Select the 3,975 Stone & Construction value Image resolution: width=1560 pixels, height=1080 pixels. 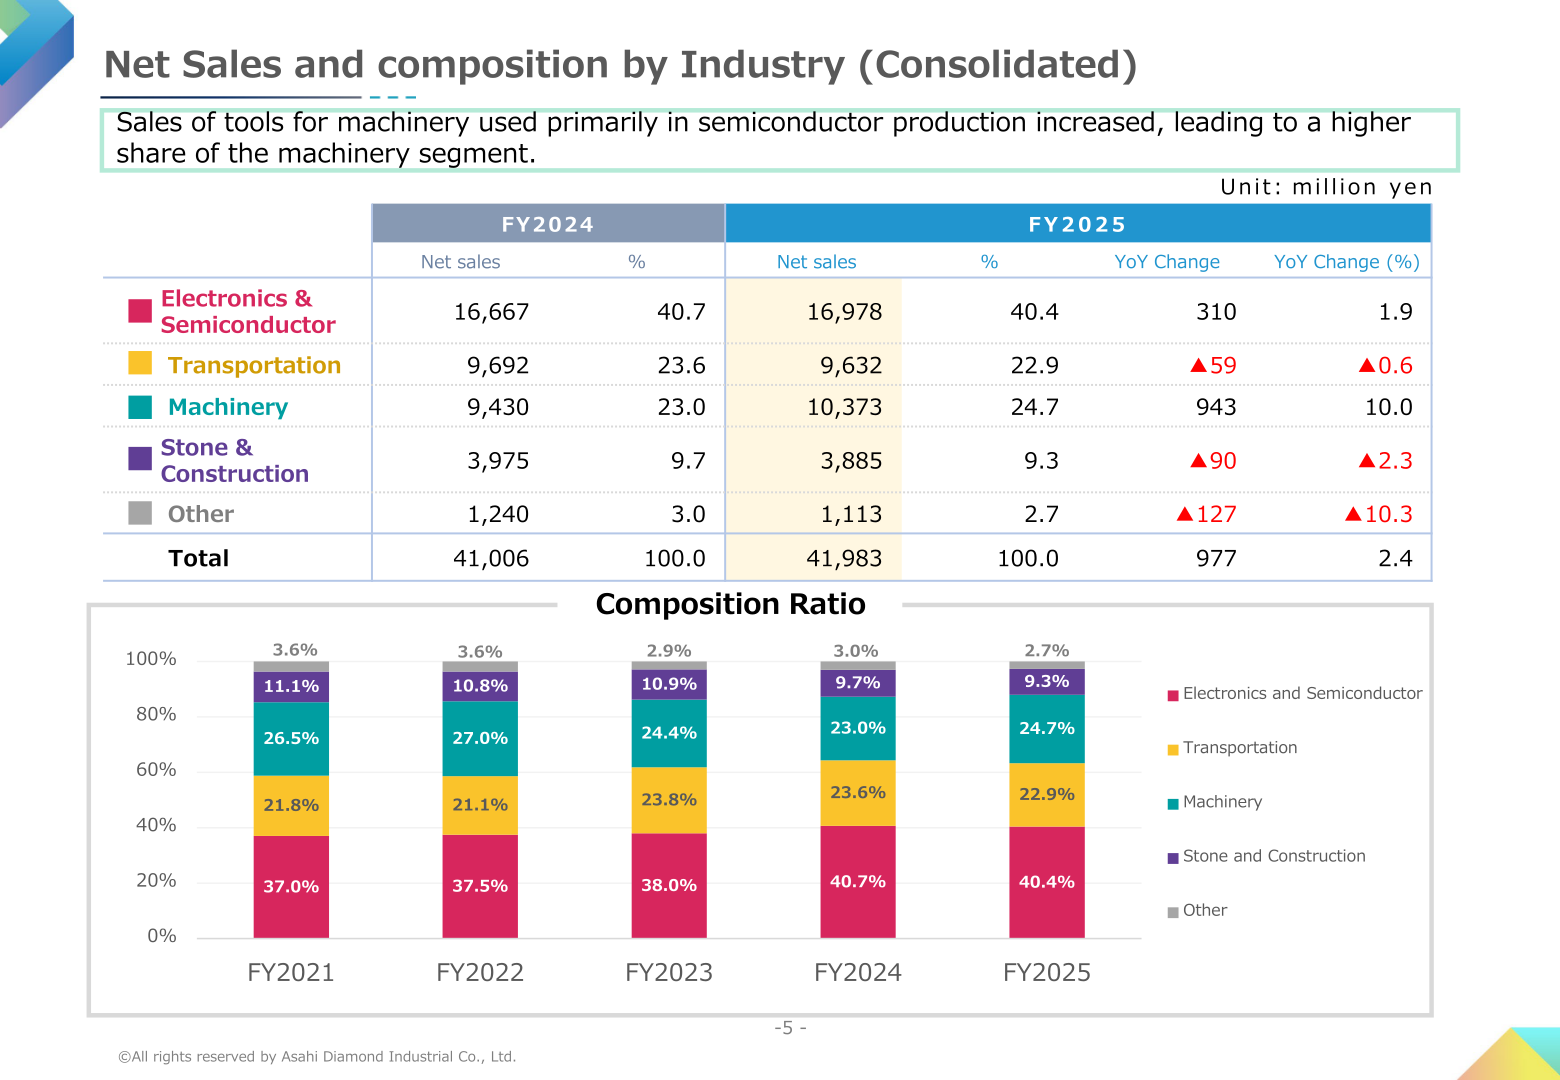pos(498,461)
